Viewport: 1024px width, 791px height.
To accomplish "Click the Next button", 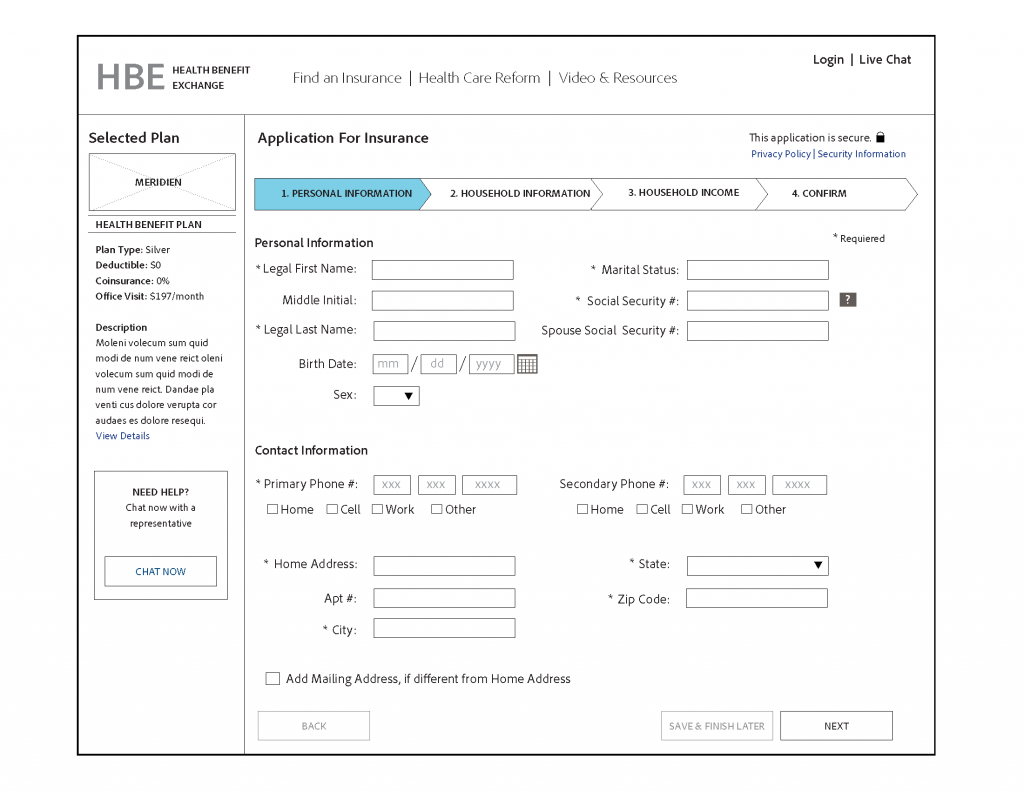I will click(x=836, y=726).
